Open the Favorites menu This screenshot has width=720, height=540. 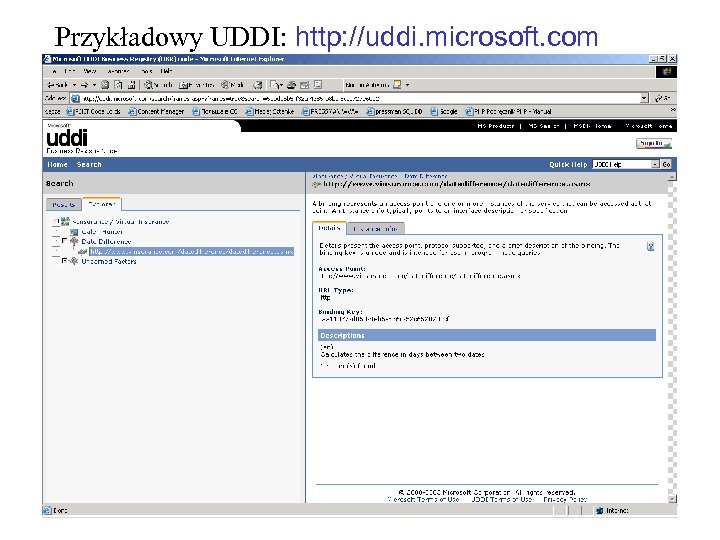[x=118, y=71]
